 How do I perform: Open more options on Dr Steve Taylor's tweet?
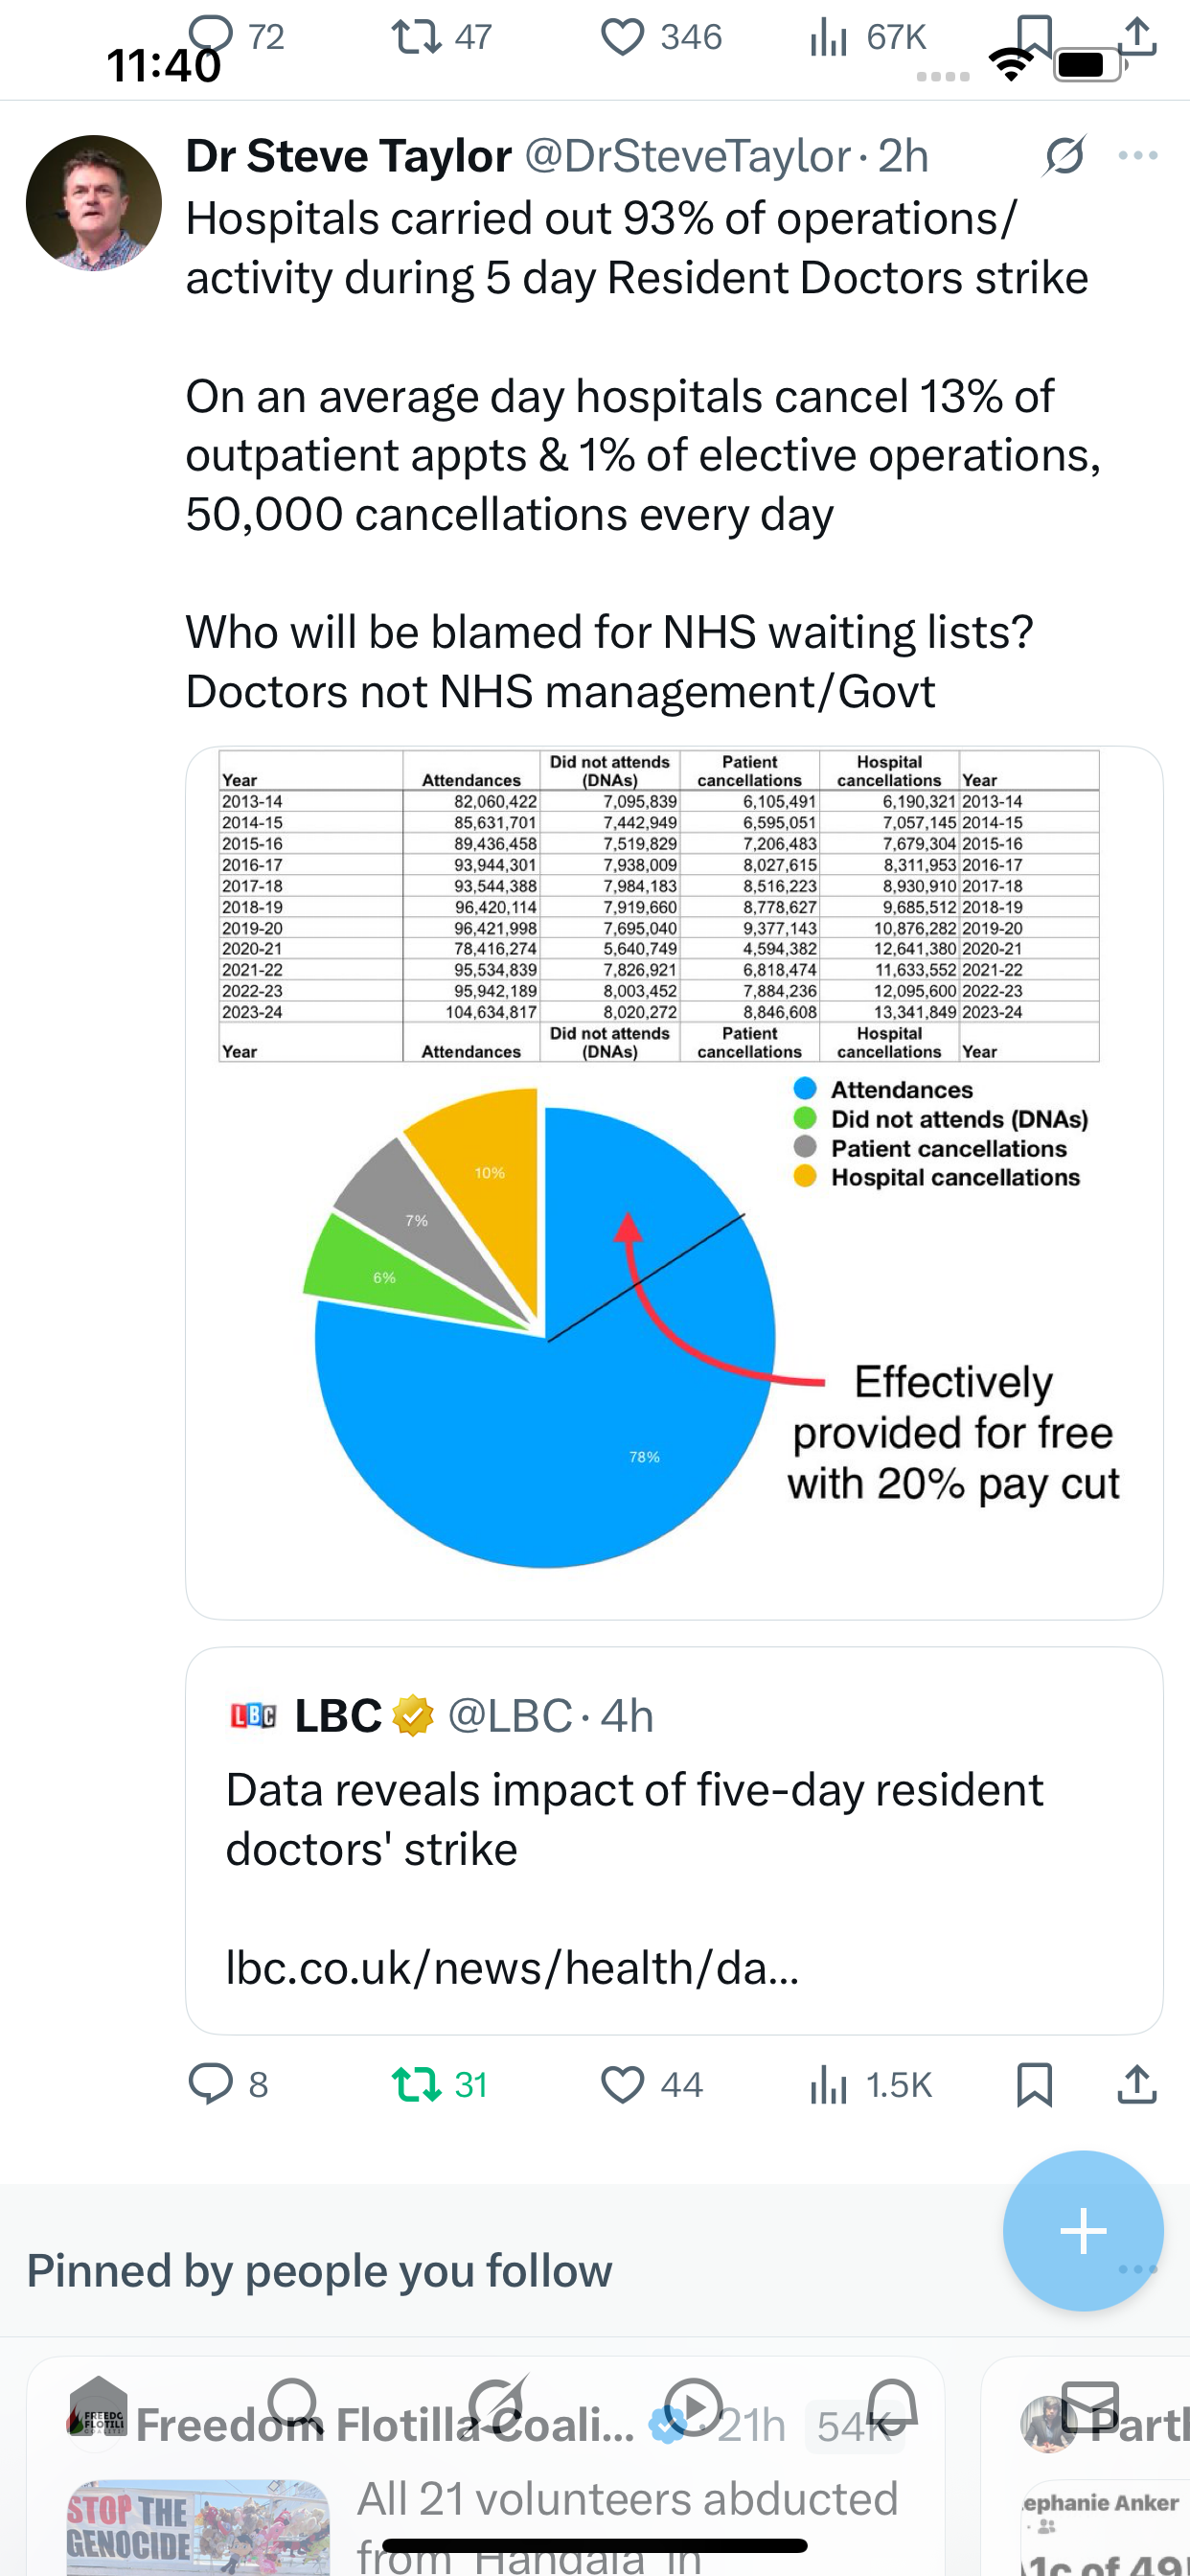(x=1138, y=156)
